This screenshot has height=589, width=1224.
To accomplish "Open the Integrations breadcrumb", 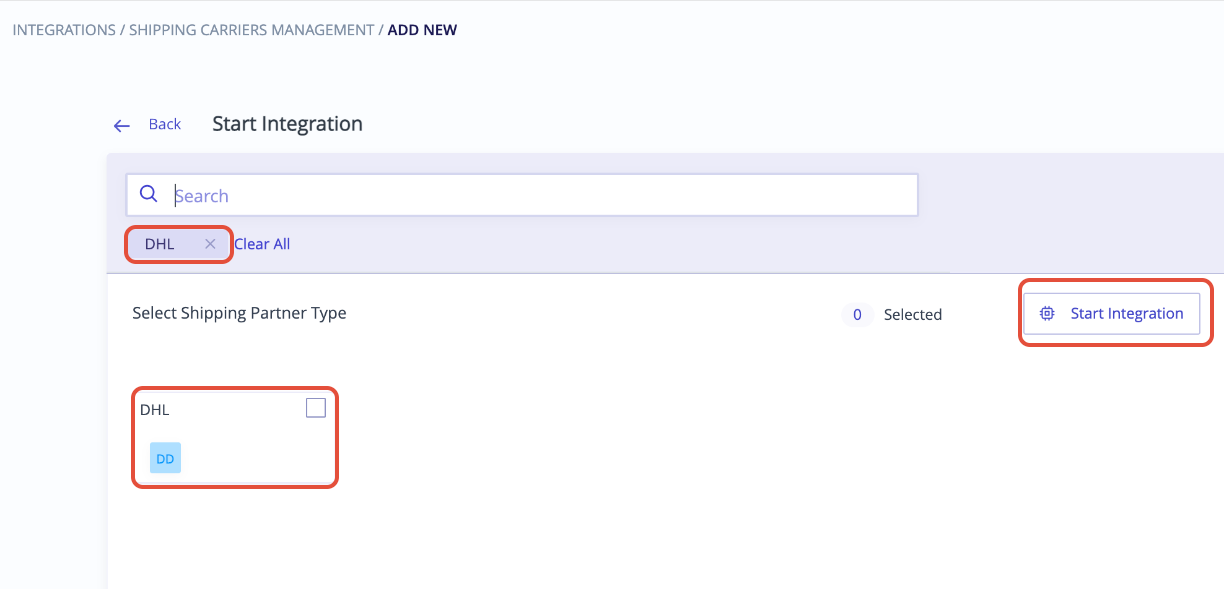I will coord(64,30).
